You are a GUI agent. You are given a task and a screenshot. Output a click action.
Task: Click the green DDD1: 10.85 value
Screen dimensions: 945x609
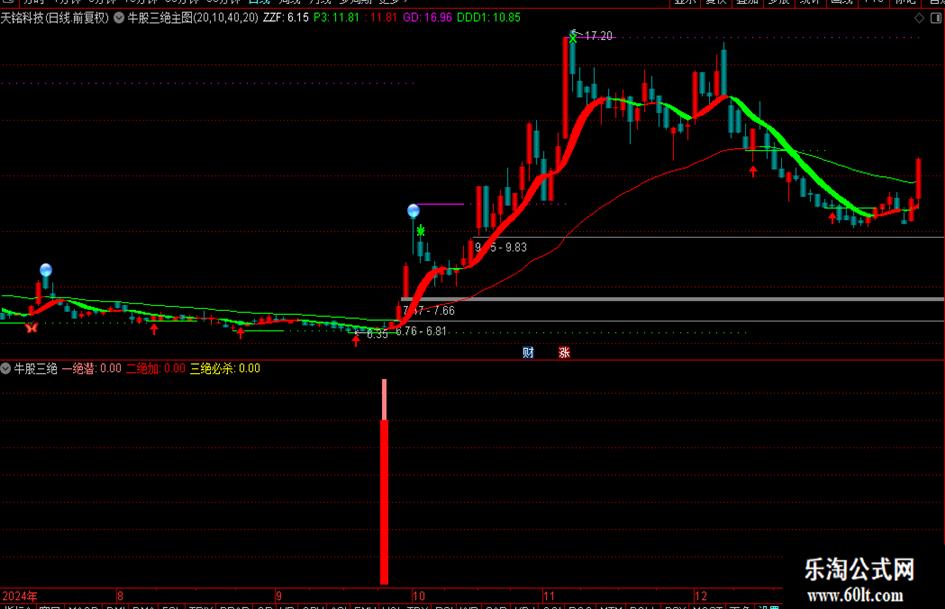point(489,18)
